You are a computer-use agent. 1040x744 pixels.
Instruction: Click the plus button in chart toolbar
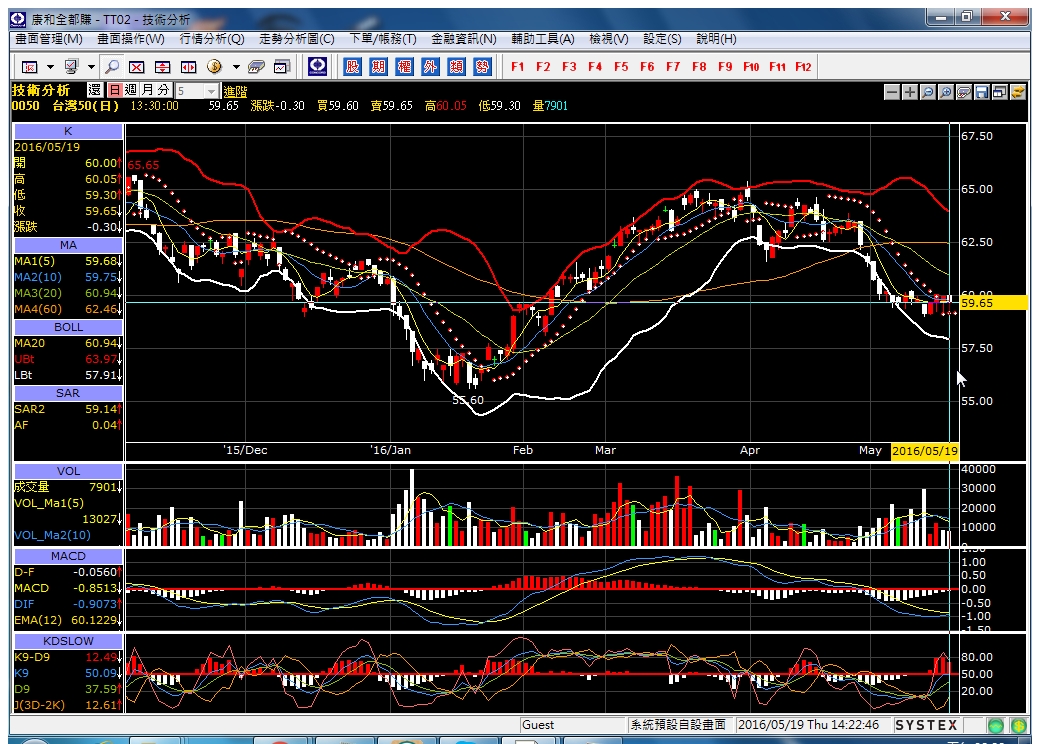pos(910,92)
